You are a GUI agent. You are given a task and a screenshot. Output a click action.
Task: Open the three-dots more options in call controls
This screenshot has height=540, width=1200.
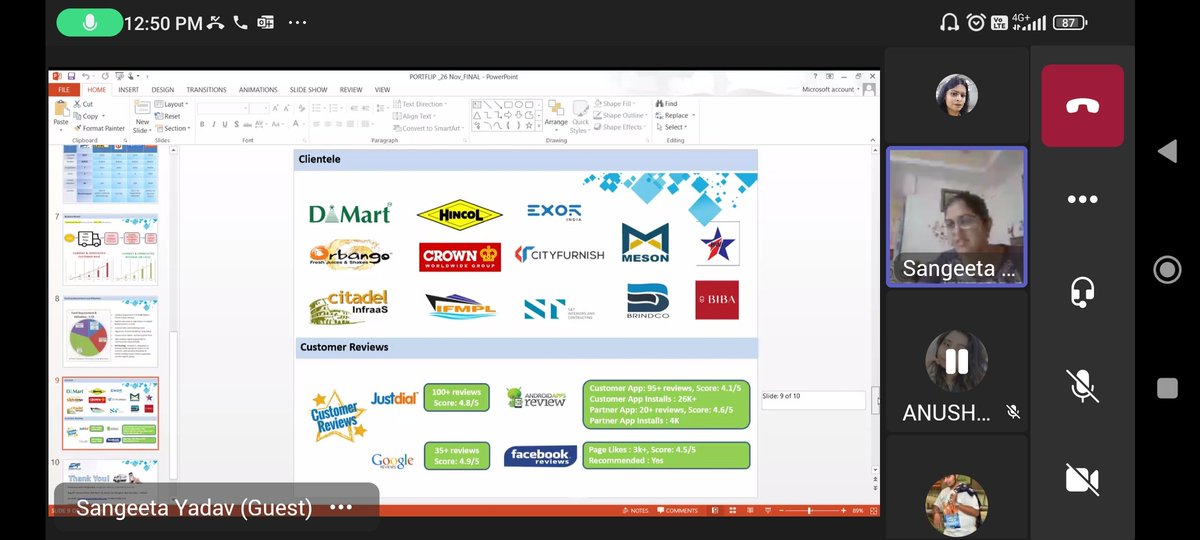coord(1082,199)
